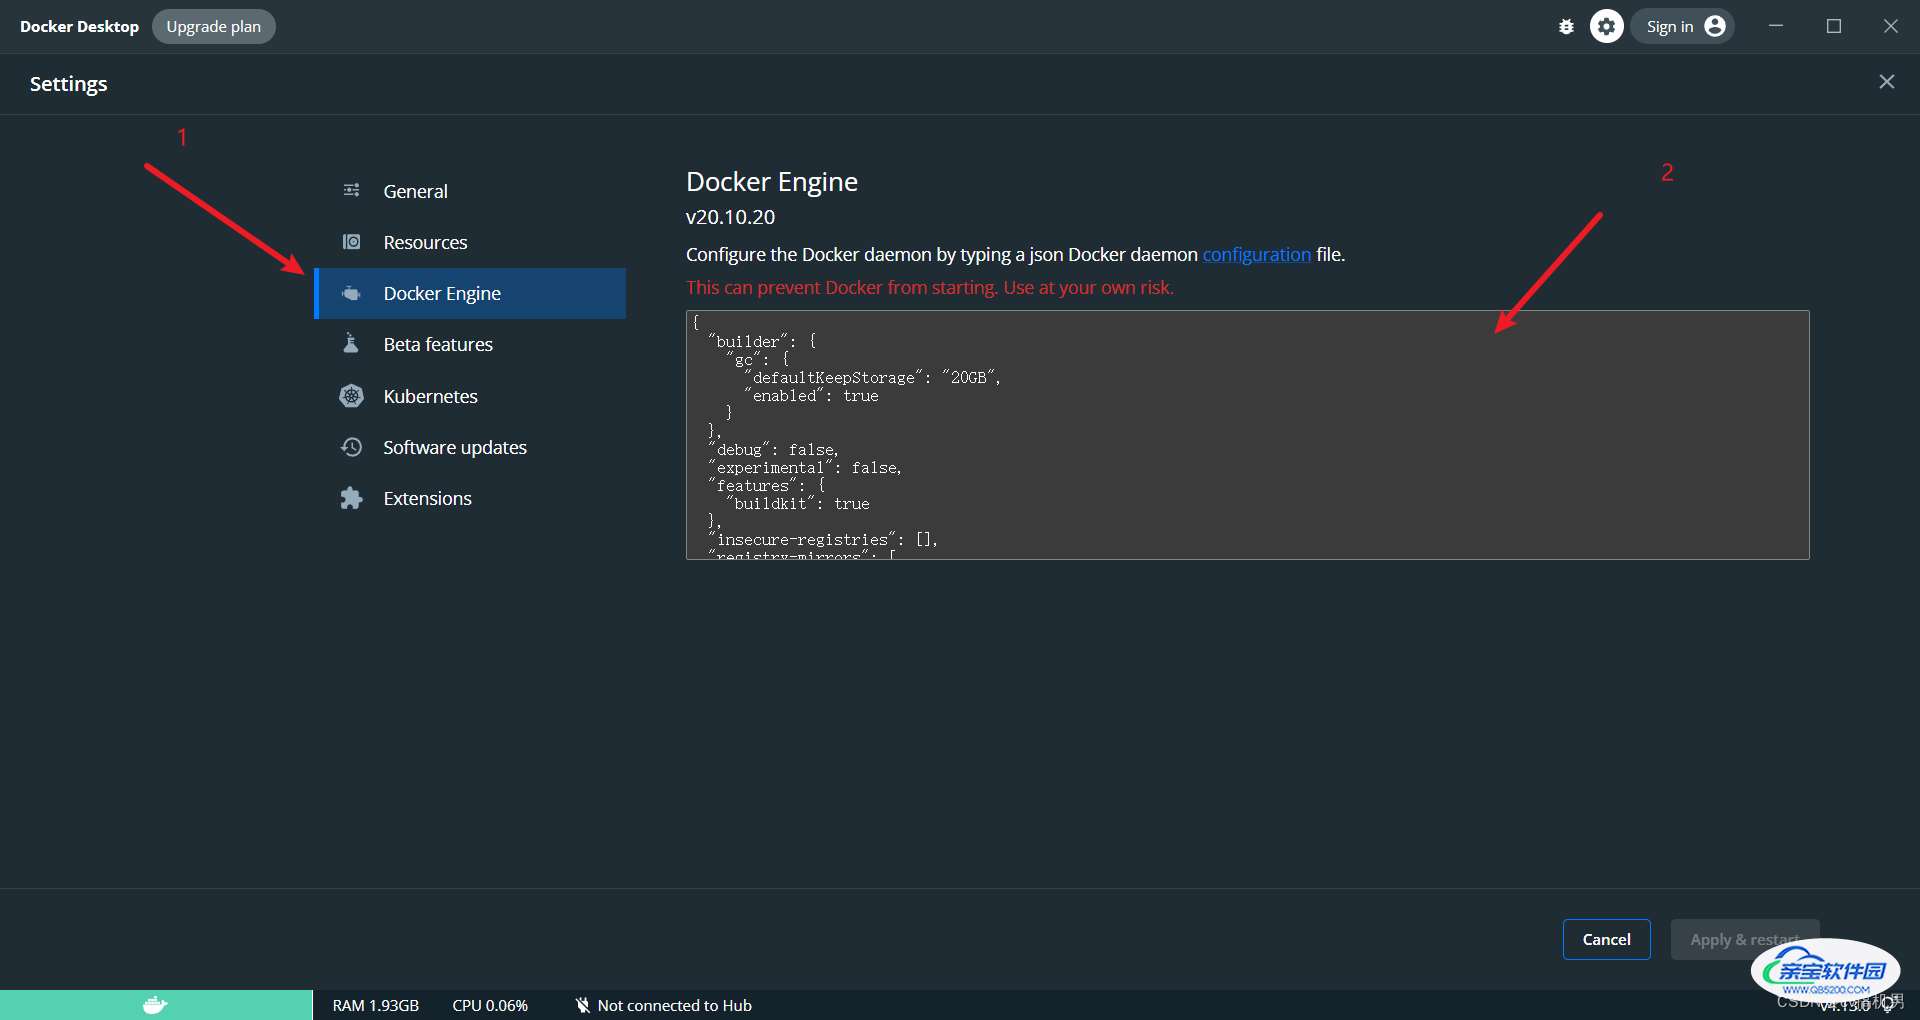Viewport: 1920px width, 1020px height.
Task: Click the settings gear icon in header
Action: tap(1607, 26)
